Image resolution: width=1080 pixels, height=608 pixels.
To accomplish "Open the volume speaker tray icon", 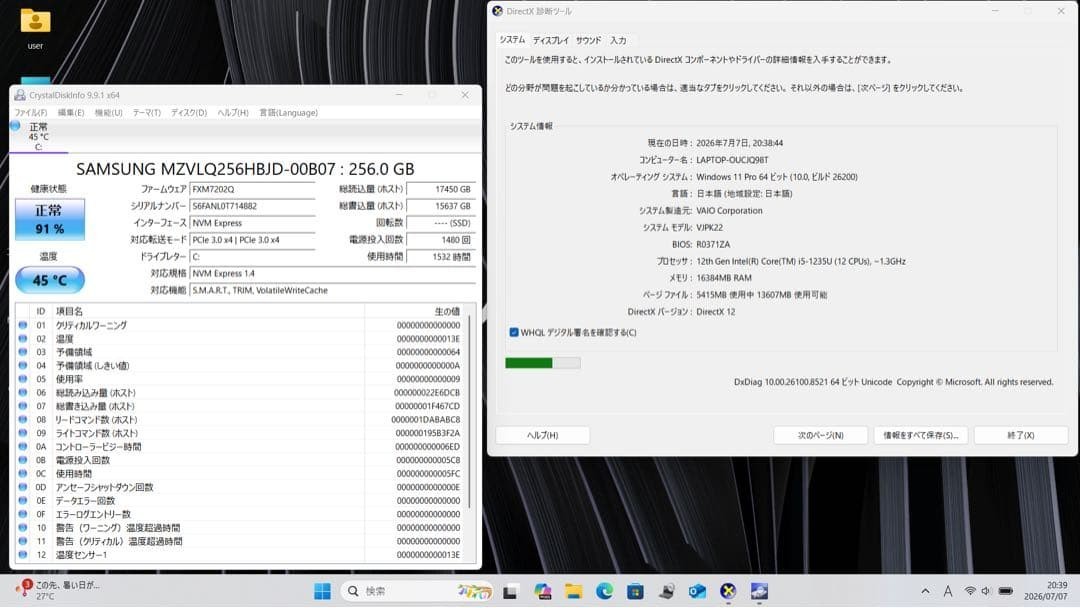I will (986, 591).
